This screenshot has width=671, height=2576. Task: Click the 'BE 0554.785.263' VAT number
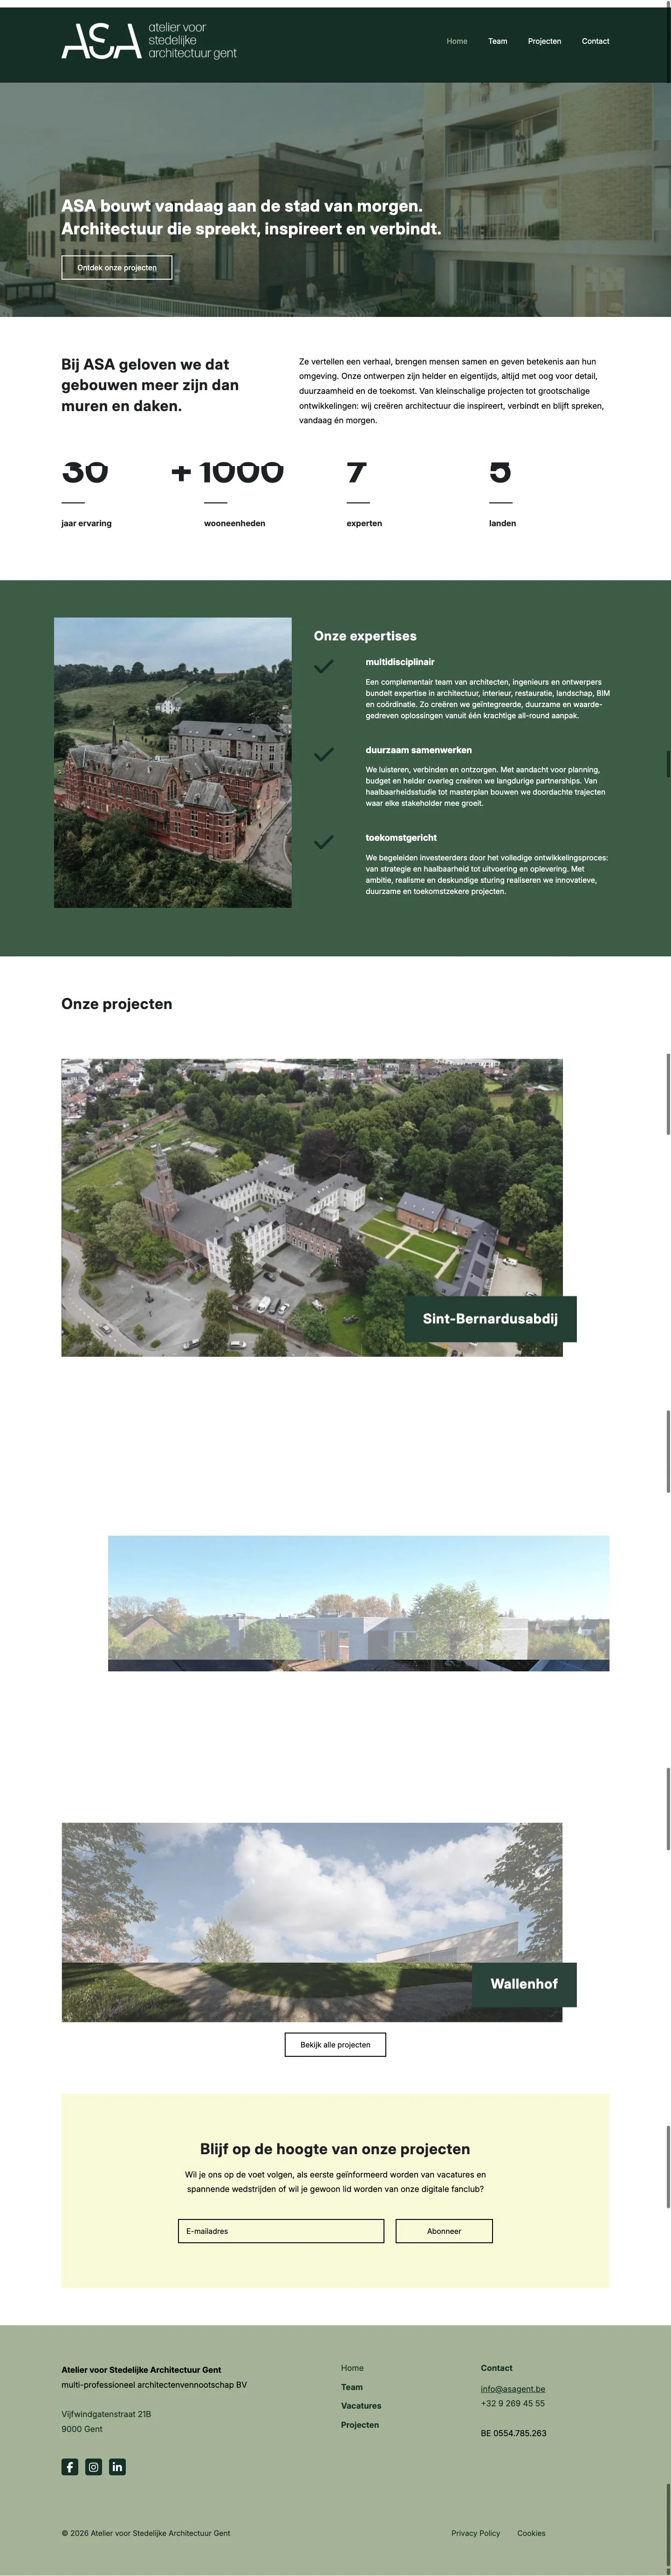pos(514,2433)
